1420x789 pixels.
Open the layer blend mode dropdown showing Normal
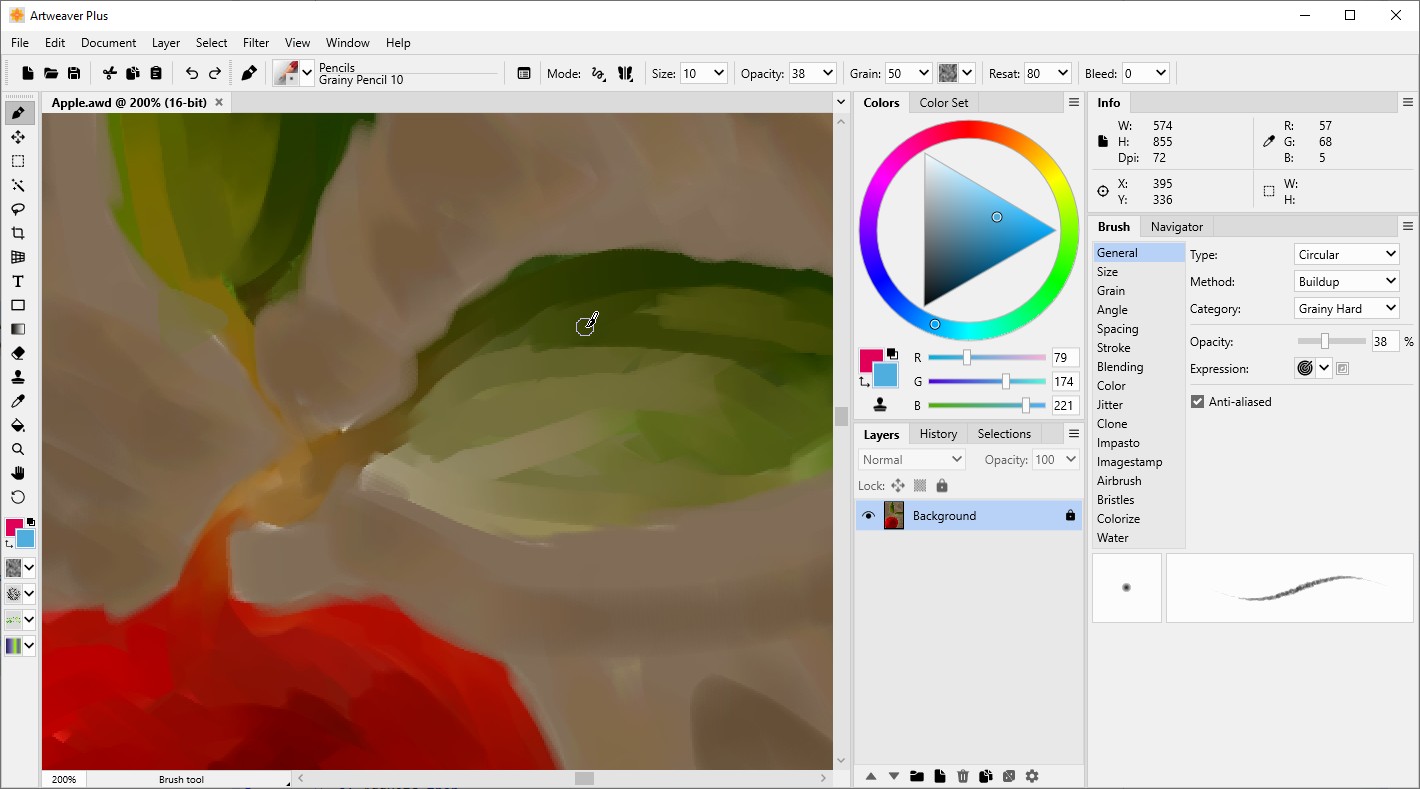(x=910, y=458)
